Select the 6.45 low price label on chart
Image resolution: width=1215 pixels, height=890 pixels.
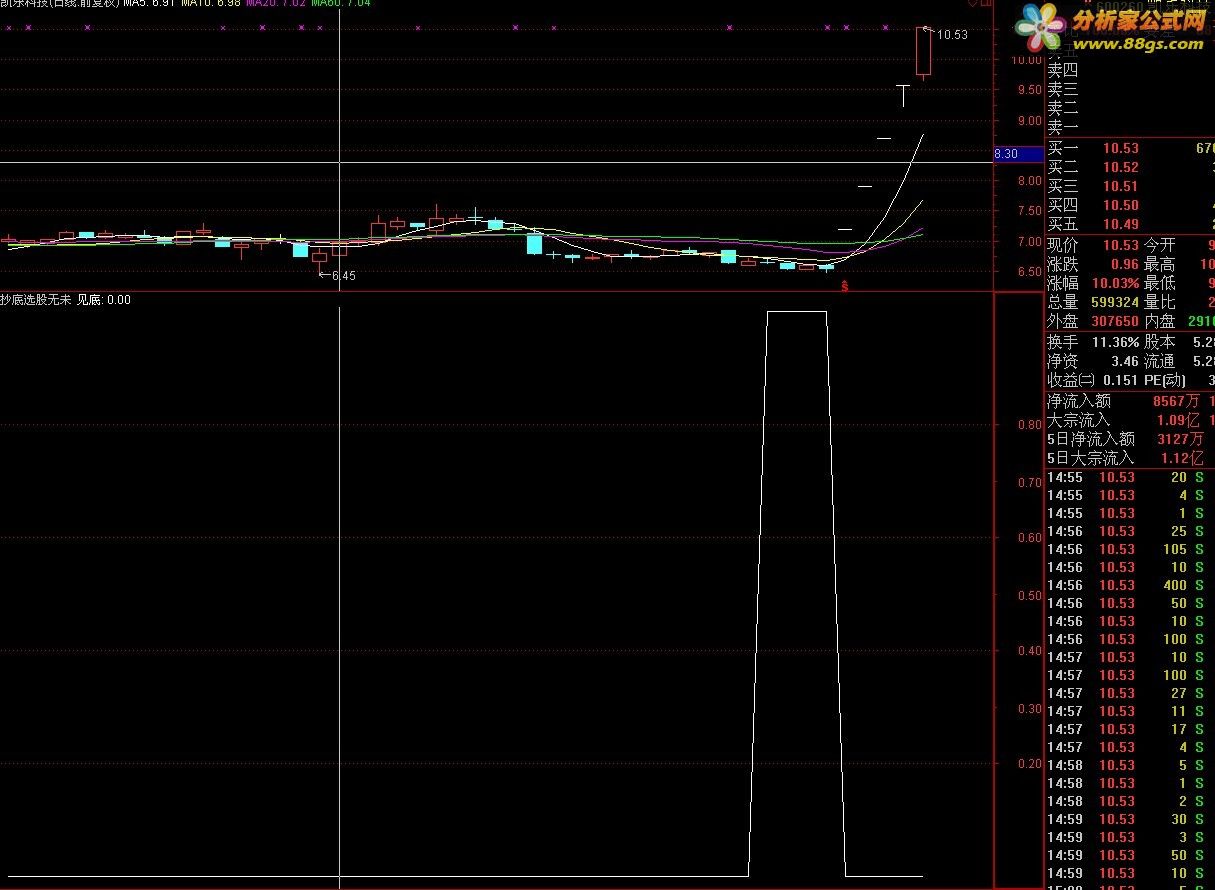tap(343, 275)
